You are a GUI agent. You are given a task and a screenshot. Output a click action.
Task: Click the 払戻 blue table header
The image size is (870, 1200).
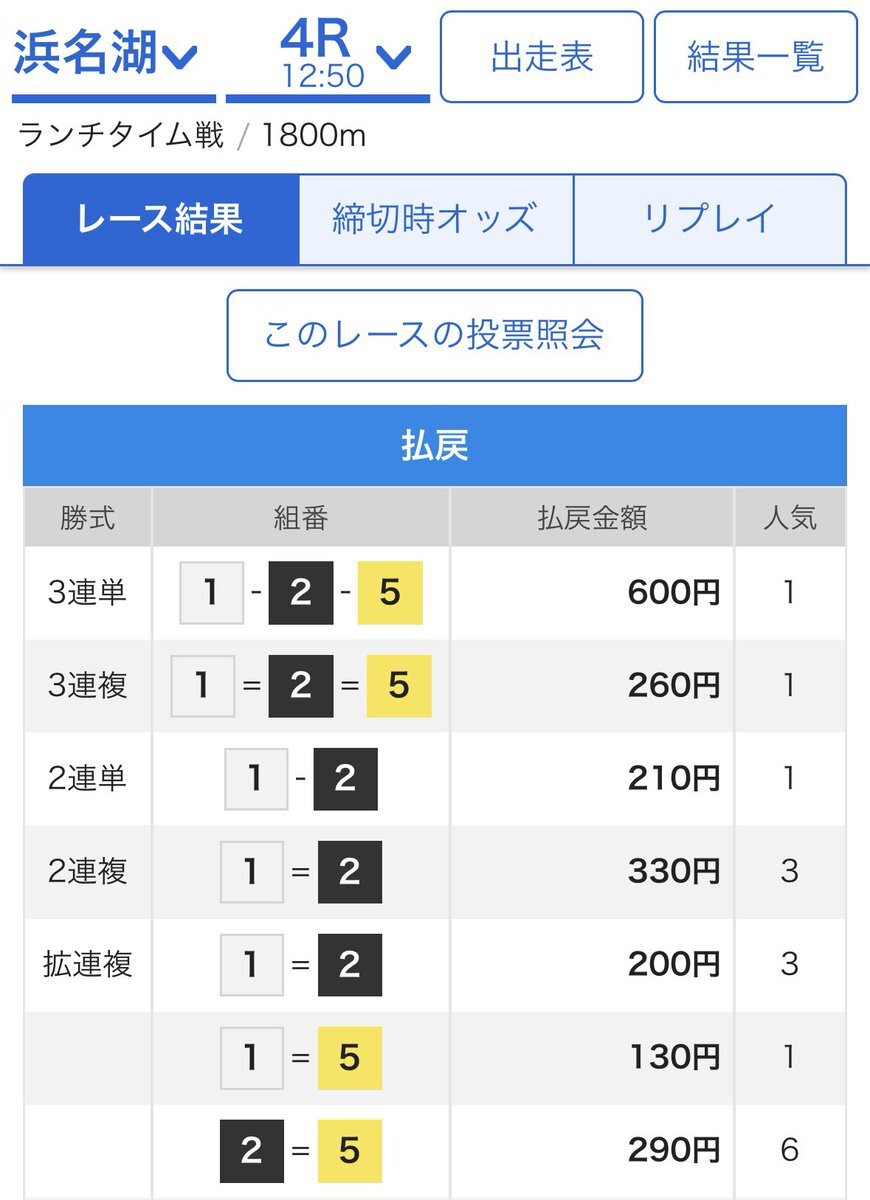click(x=435, y=446)
